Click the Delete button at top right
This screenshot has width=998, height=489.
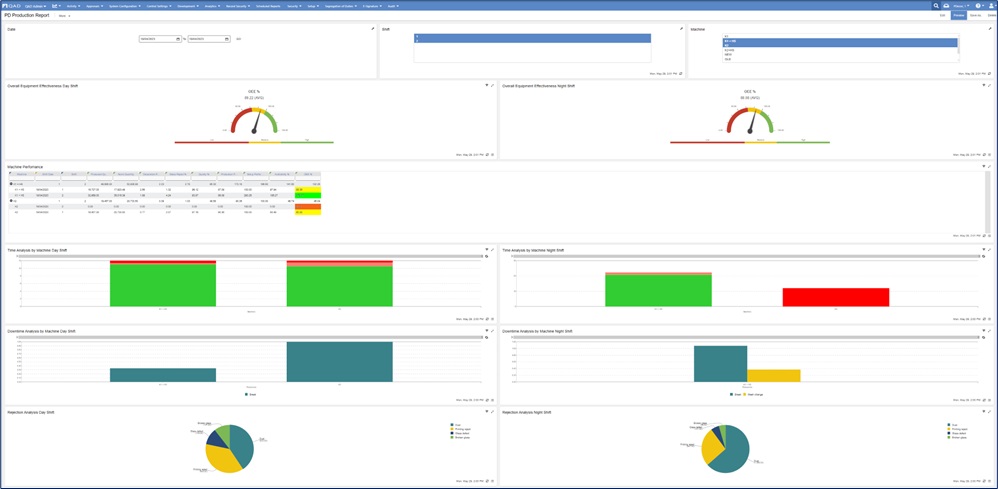pos(991,15)
